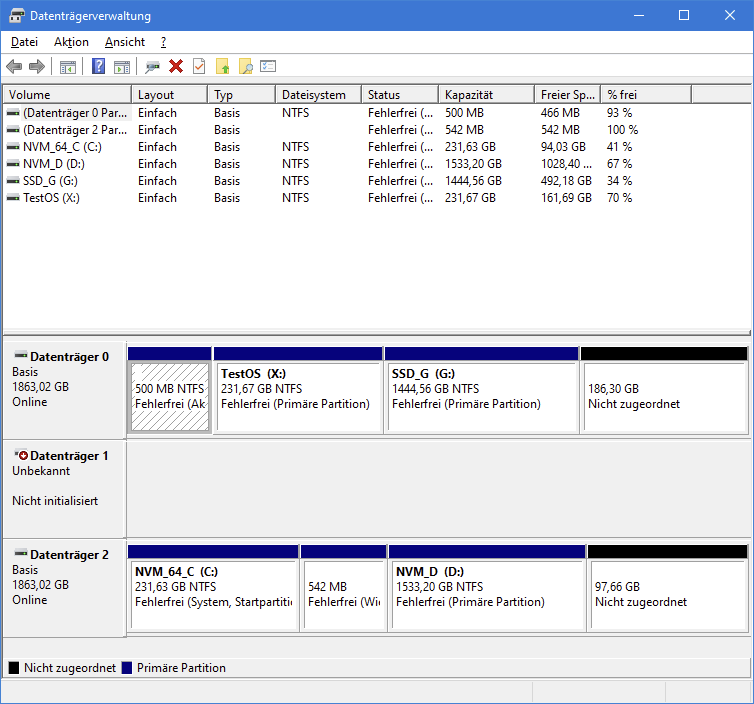754x704 pixels.
Task: Click the drive icon beside TestOS (X:) row
Action: (x=13, y=198)
